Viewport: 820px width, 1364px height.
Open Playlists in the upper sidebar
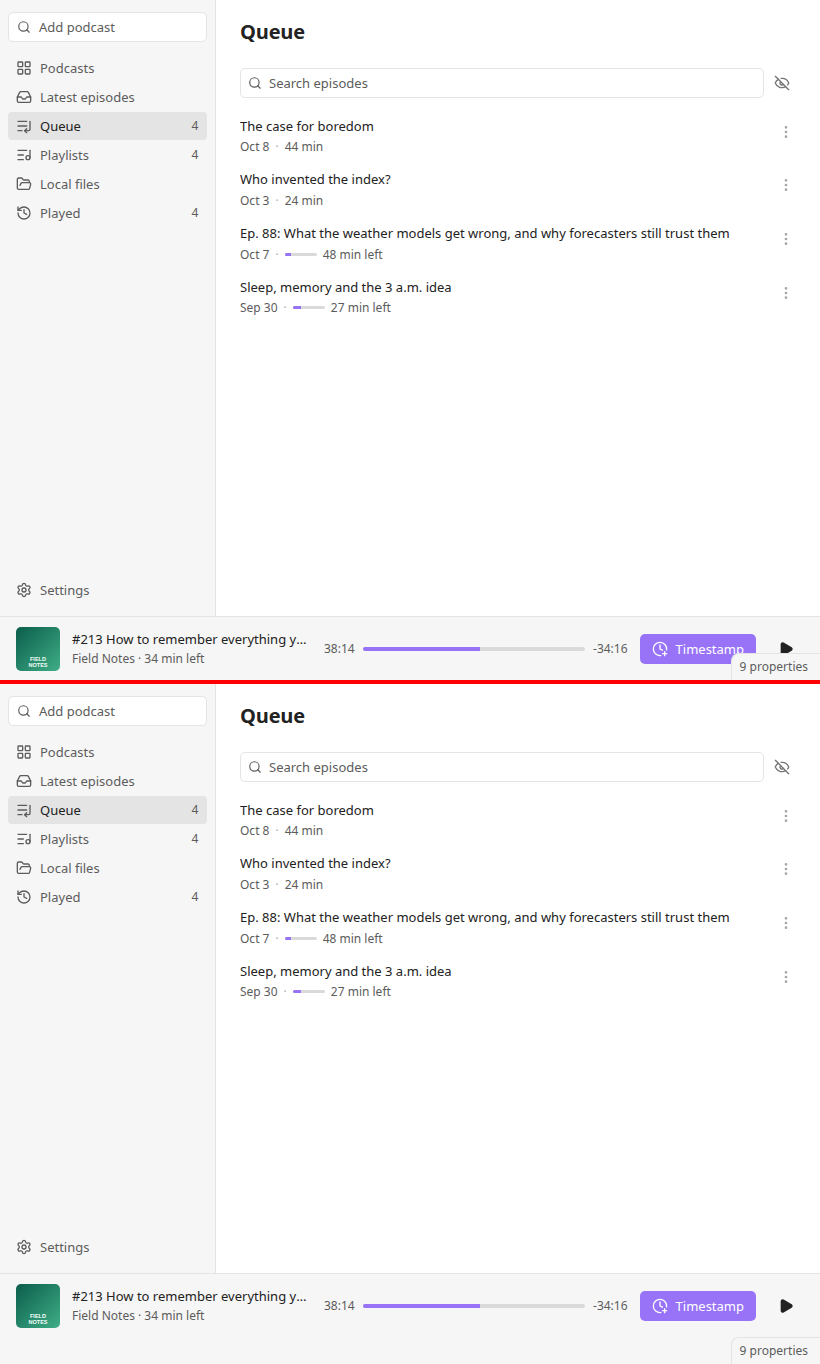coord(107,155)
